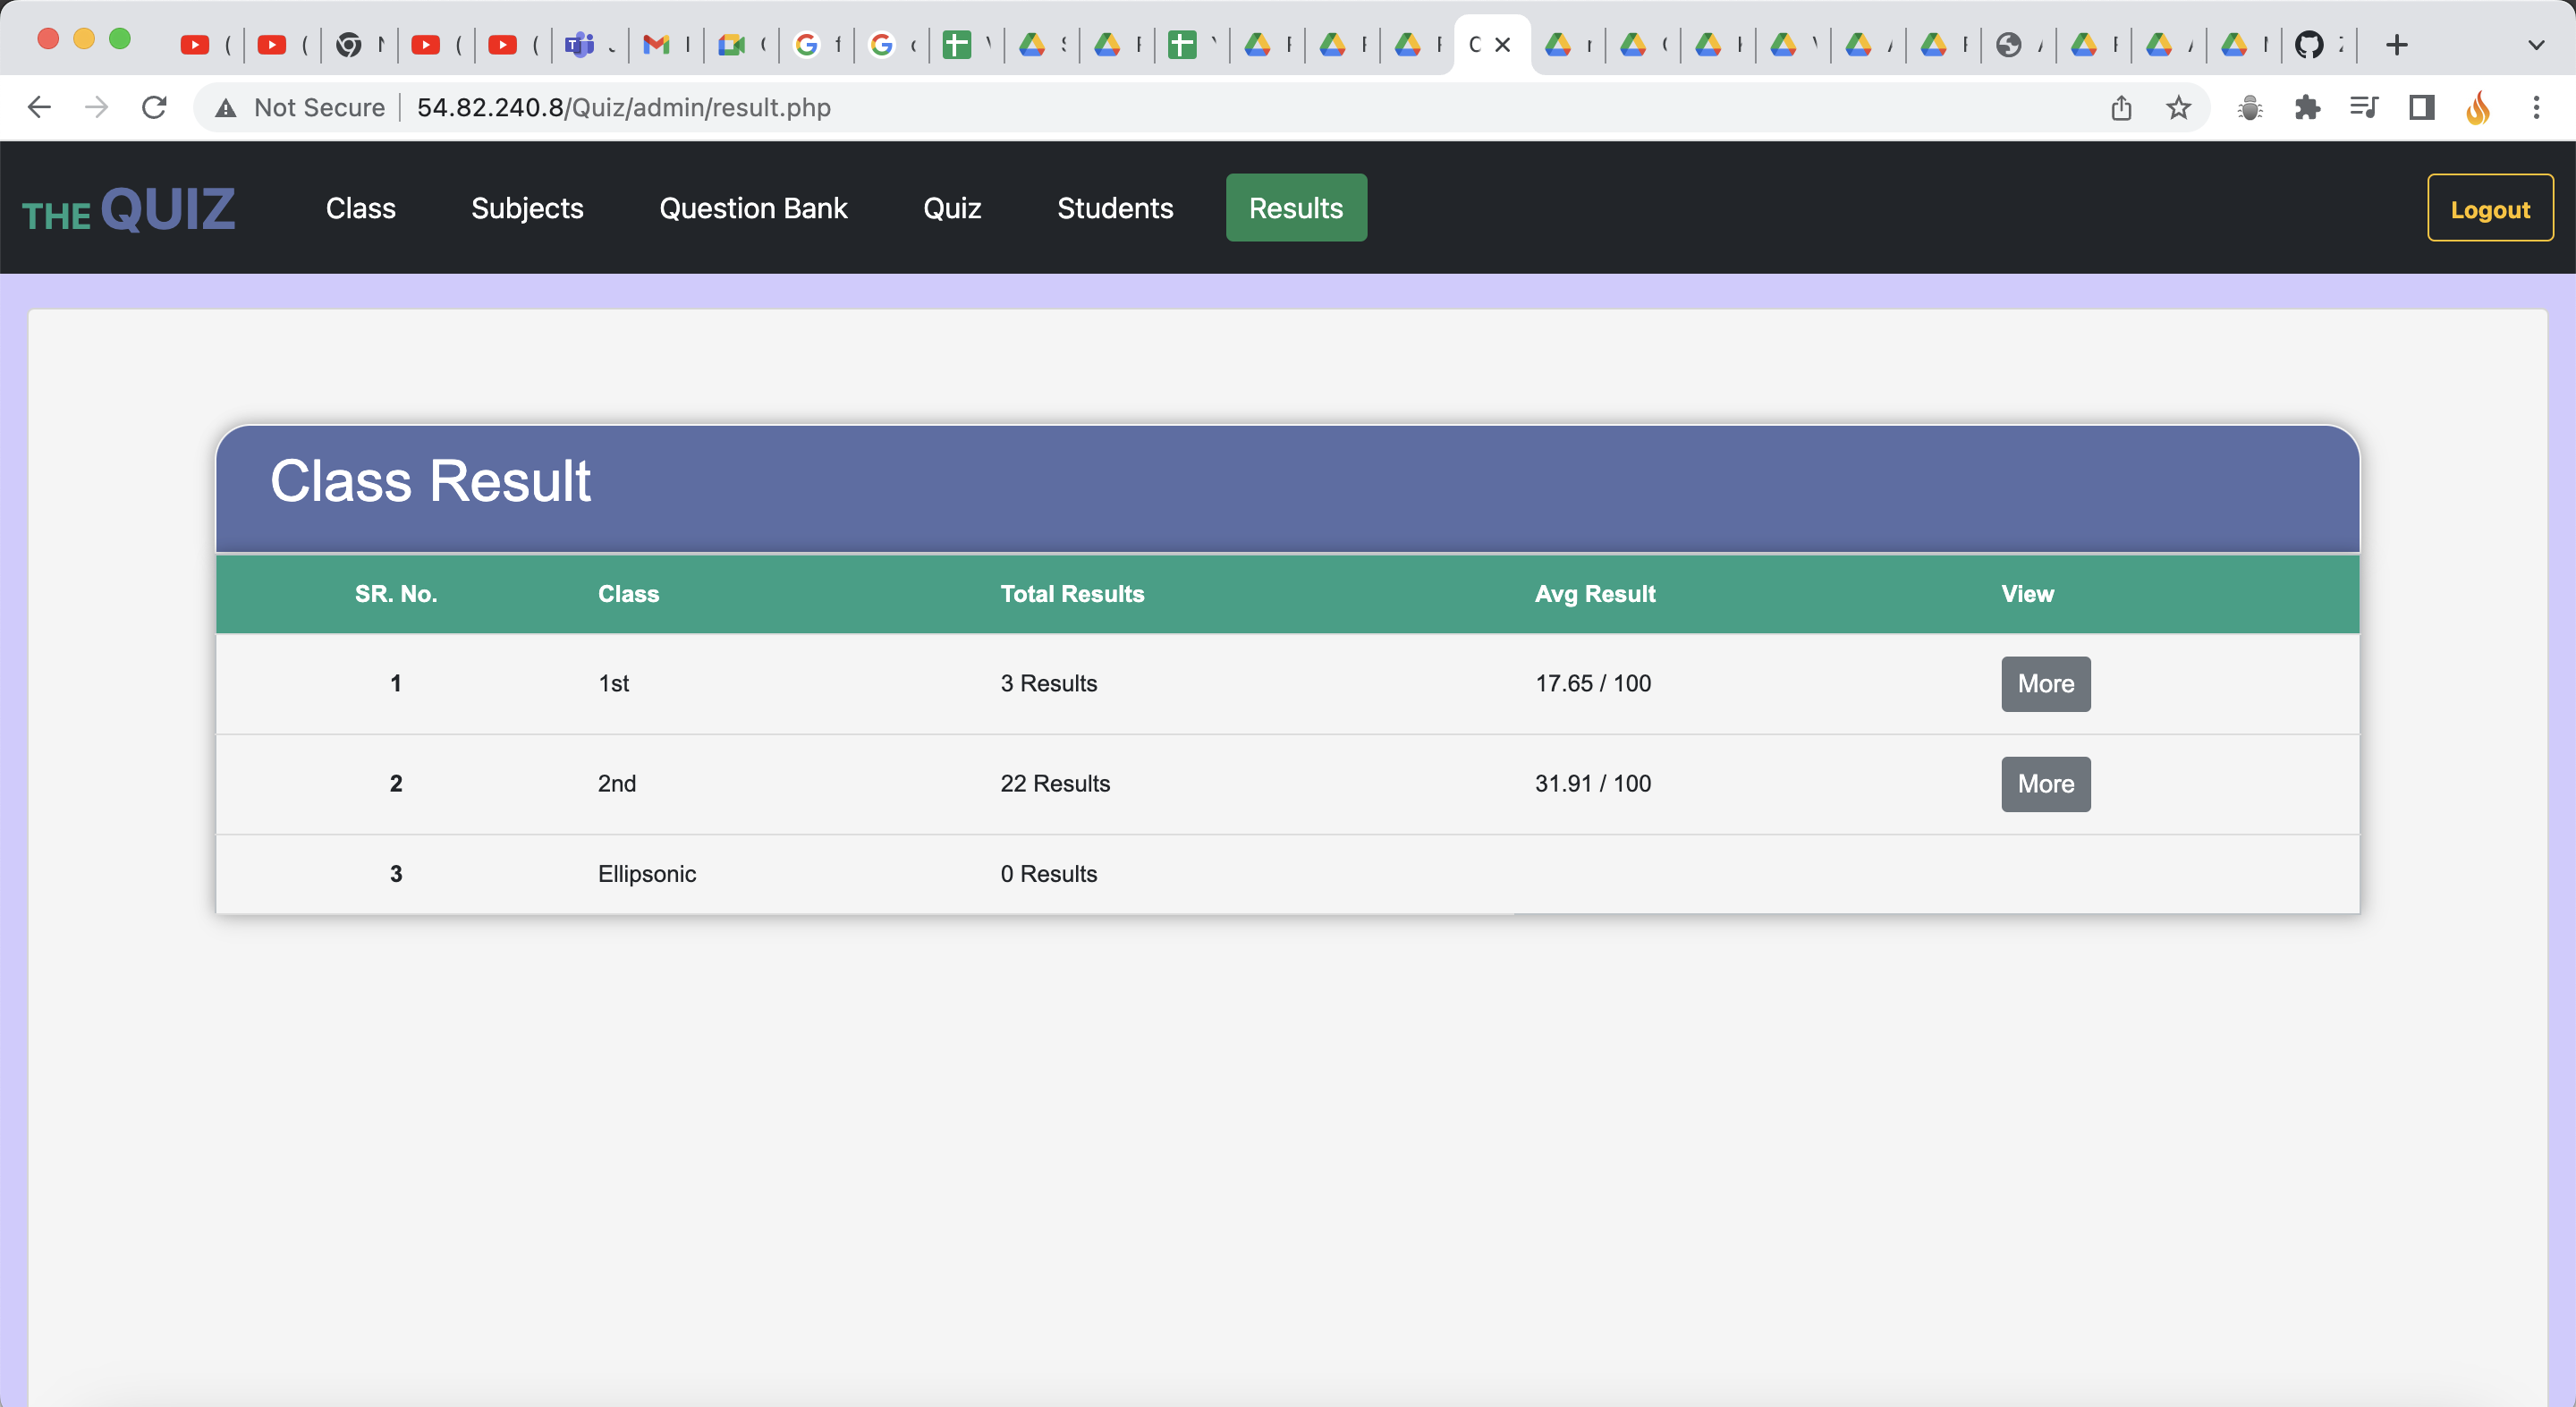Viewport: 2576px width, 1407px height.
Task: Click the share icon in the address bar
Action: (x=2120, y=107)
